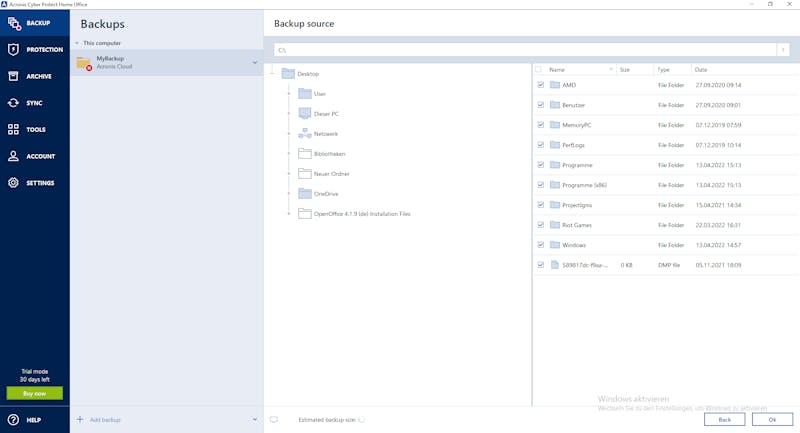Viewport: 800px width, 433px height.
Task: Uncheck the MemoryPC folder checkbox
Action: (x=540, y=124)
